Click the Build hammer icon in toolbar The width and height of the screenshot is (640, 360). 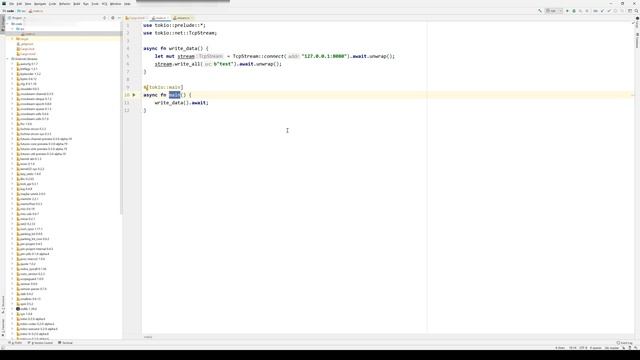tap(540, 11)
